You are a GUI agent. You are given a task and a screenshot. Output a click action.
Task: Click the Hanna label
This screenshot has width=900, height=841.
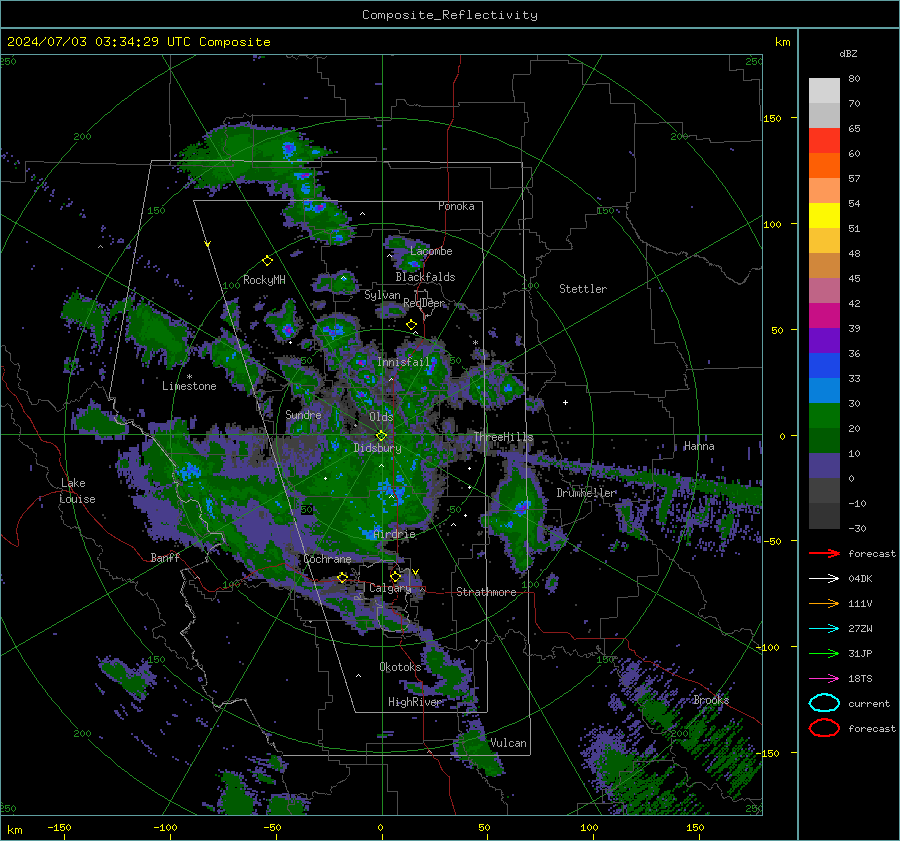[x=699, y=446]
